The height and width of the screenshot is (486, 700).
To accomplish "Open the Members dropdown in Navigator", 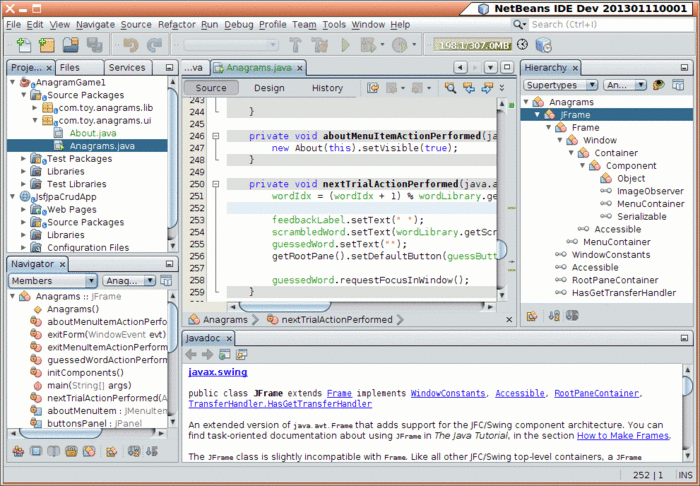I will click(x=52, y=281).
